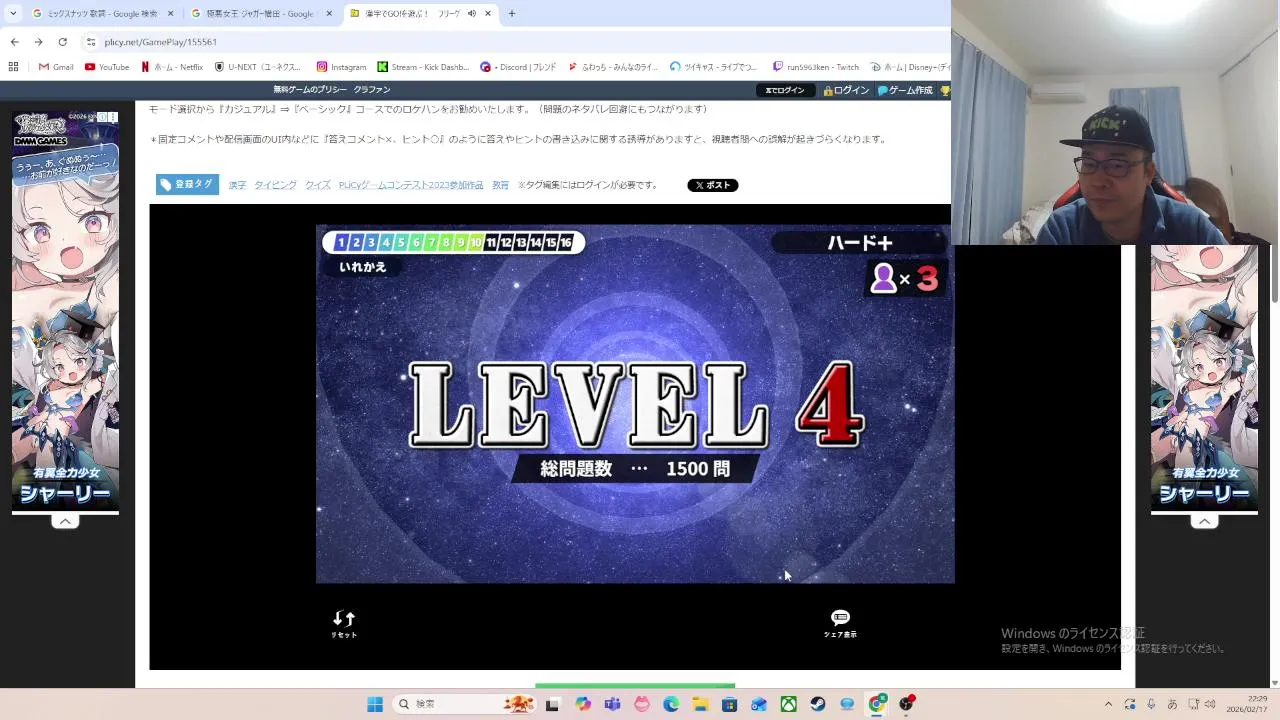Open Xbox app from the taskbar
The height and width of the screenshot is (720, 1280).
[789, 704]
